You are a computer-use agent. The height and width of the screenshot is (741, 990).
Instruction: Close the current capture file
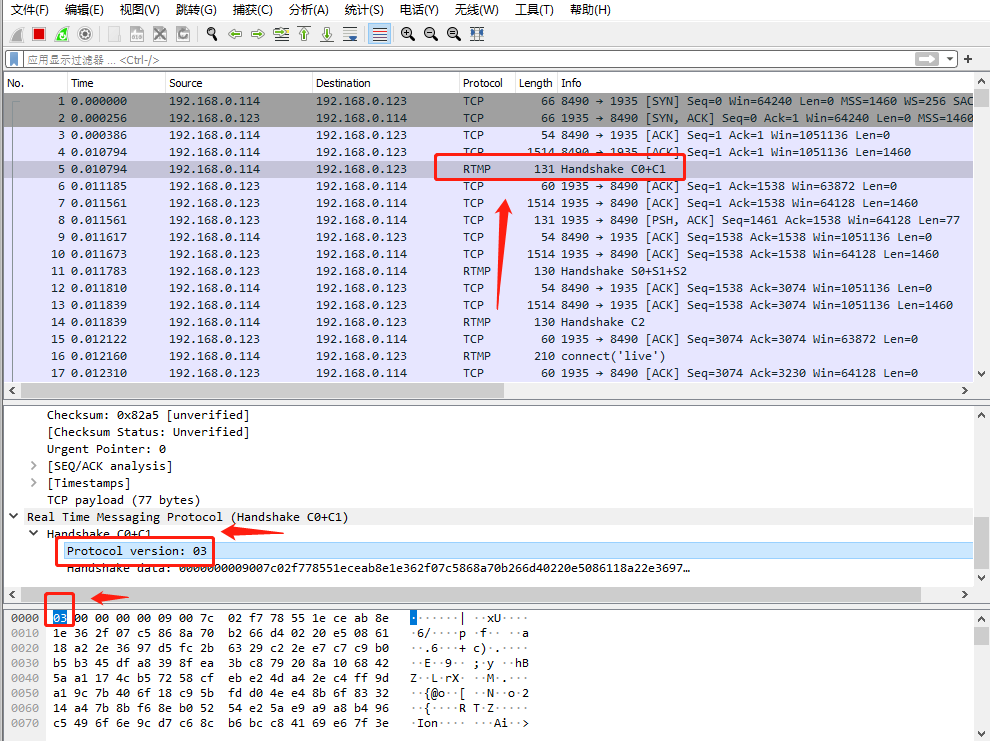pos(160,34)
